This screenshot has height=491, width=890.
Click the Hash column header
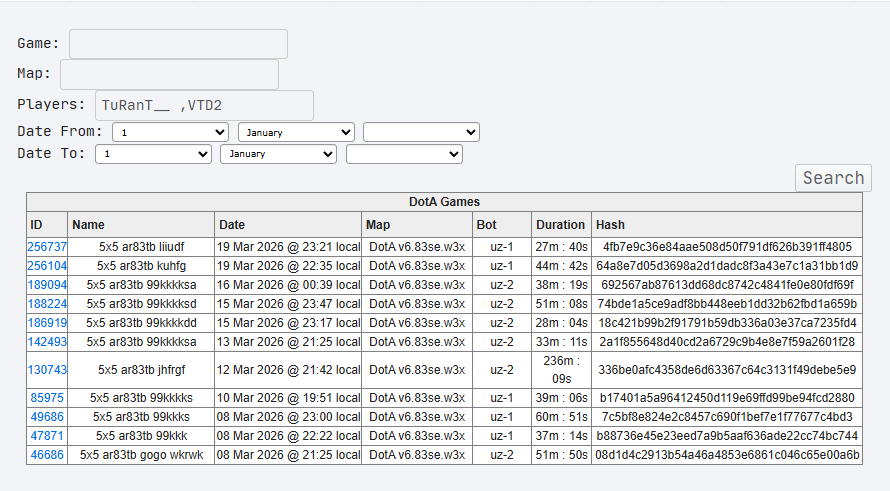pos(727,225)
